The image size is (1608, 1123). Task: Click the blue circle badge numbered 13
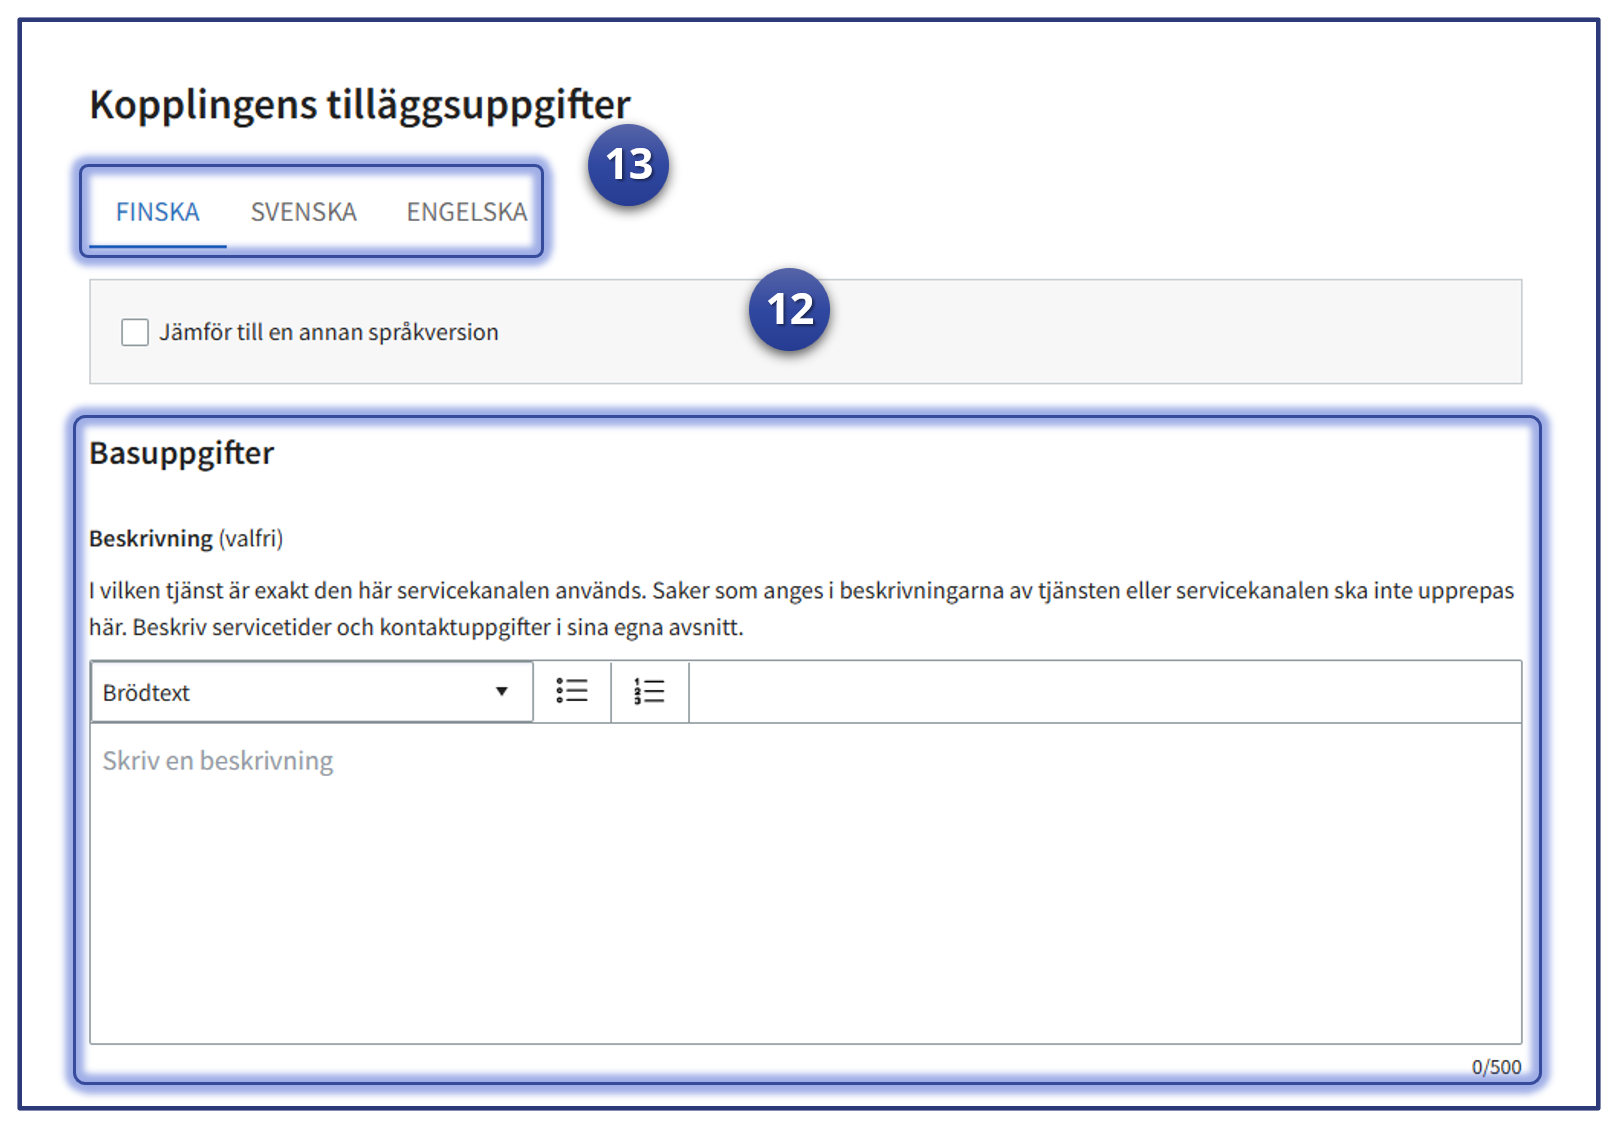pyautogui.click(x=628, y=165)
